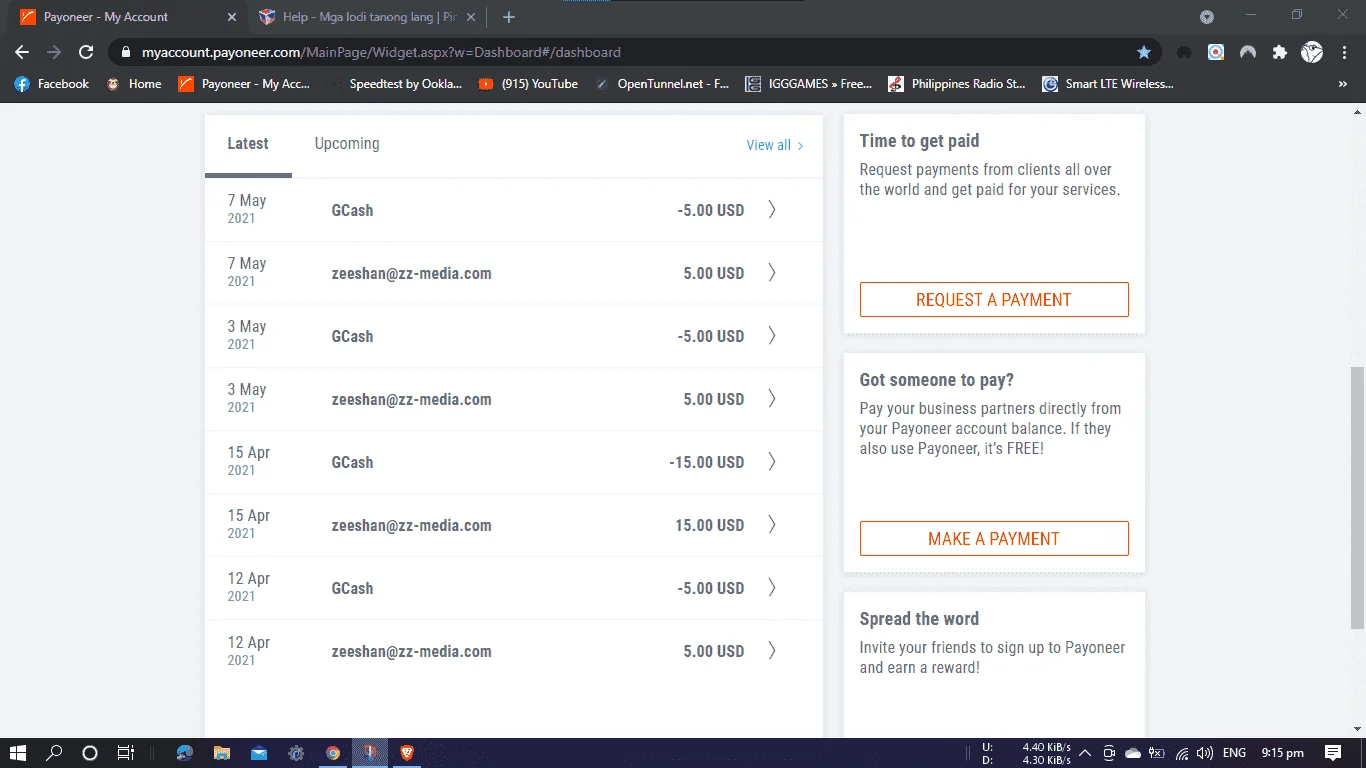Click the 15.00 USD incoming amount
Screen dimensions: 1366x768
(x=709, y=525)
